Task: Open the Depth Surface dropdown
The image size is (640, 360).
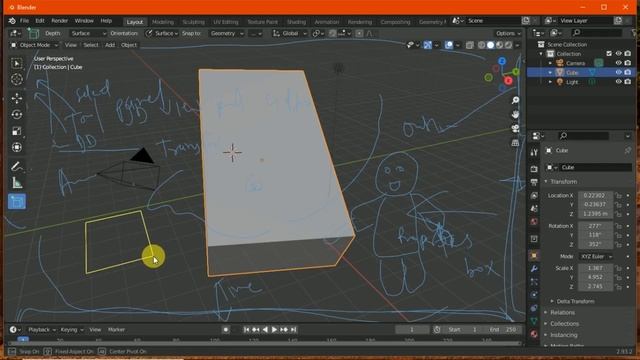Action: coord(88,33)
